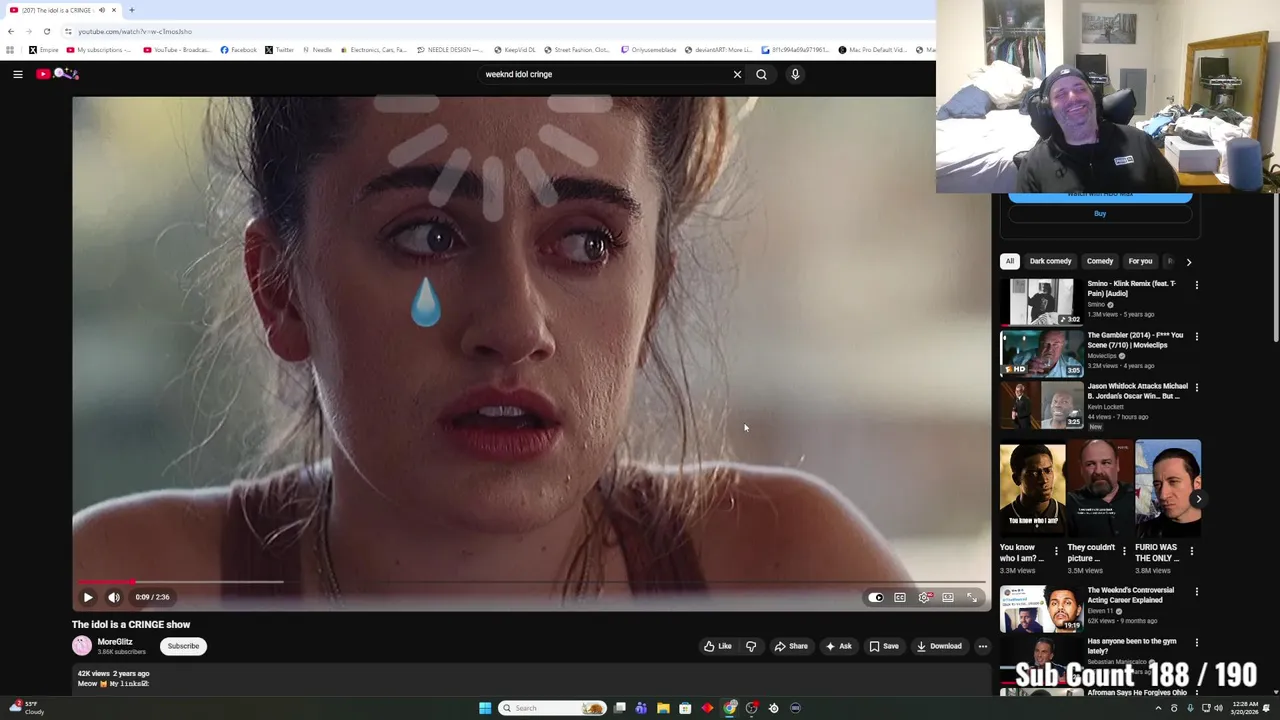The width and height of the screenshot is (1280, 720).
Task: Open options for The Weeknd's Acting Career video
Action: pyautogui.click(x=1196, y=592)
